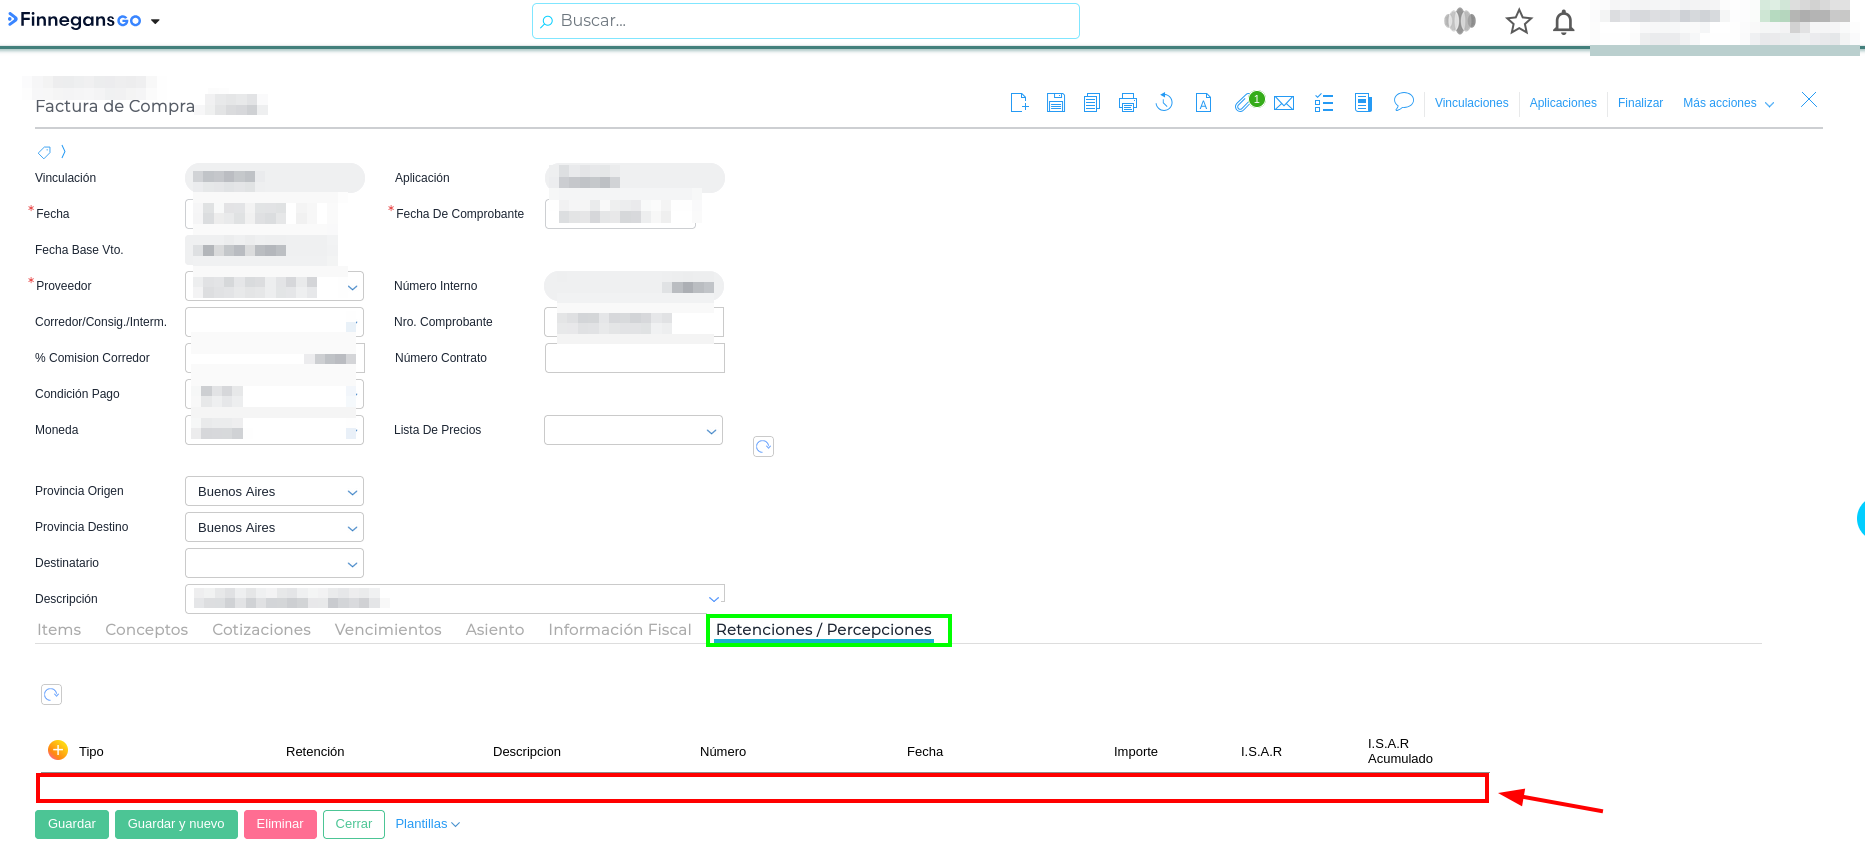Open the Información Fiscal tab

click(620, 630)
